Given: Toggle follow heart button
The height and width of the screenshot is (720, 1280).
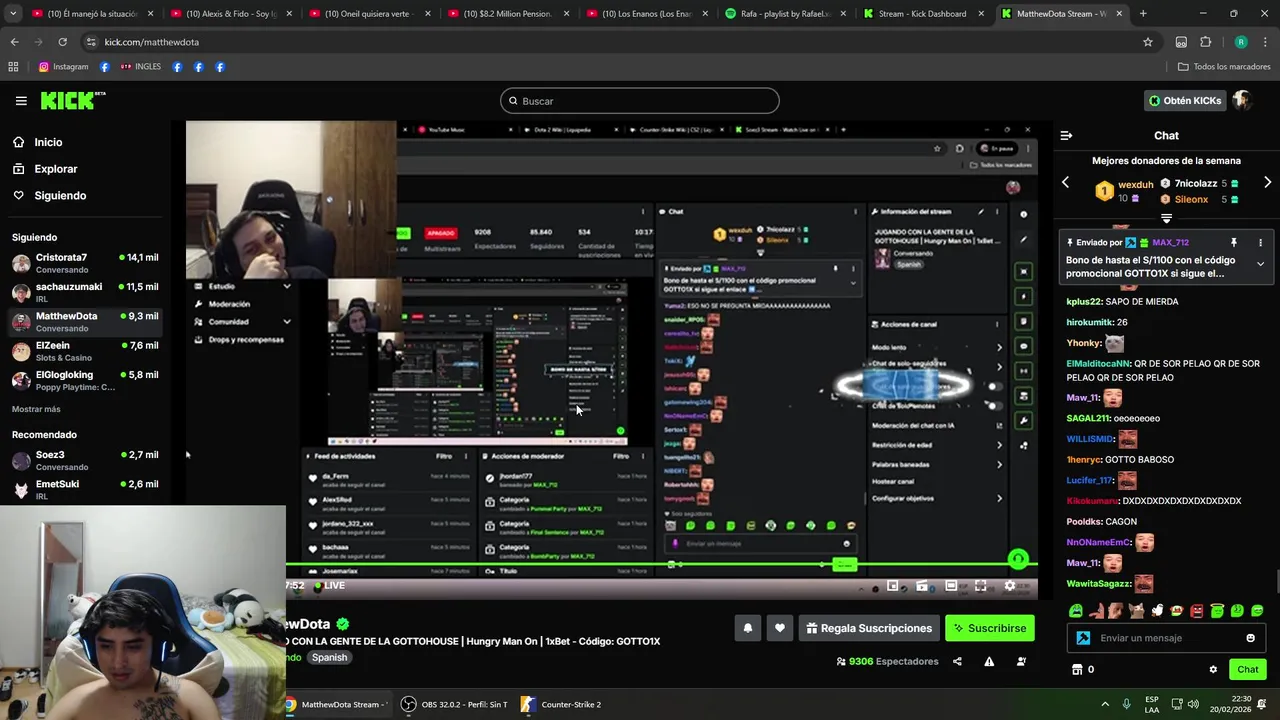Looking at the screenshot, I should click(780, 628).
